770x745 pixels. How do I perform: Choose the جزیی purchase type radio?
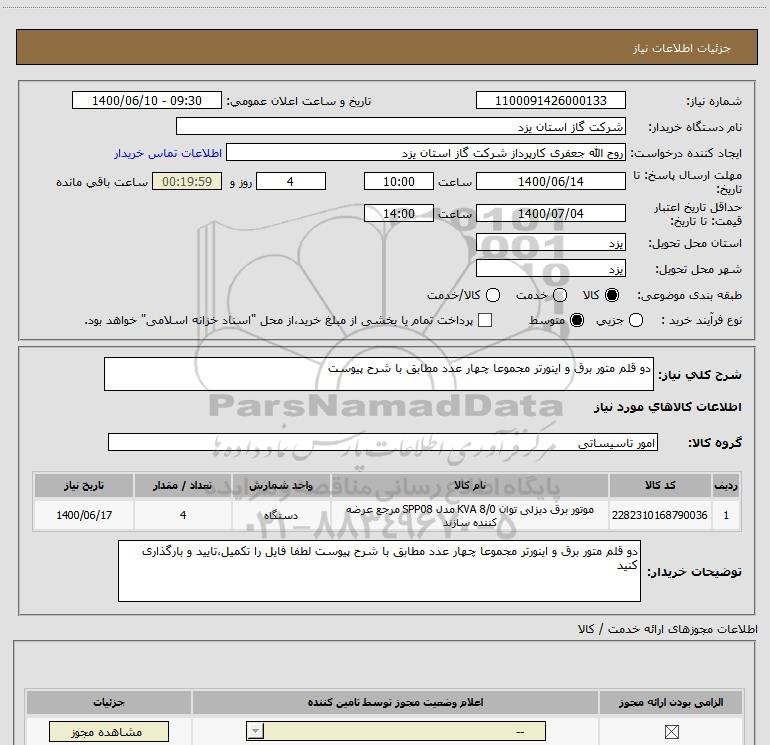(x=636, y=320)
